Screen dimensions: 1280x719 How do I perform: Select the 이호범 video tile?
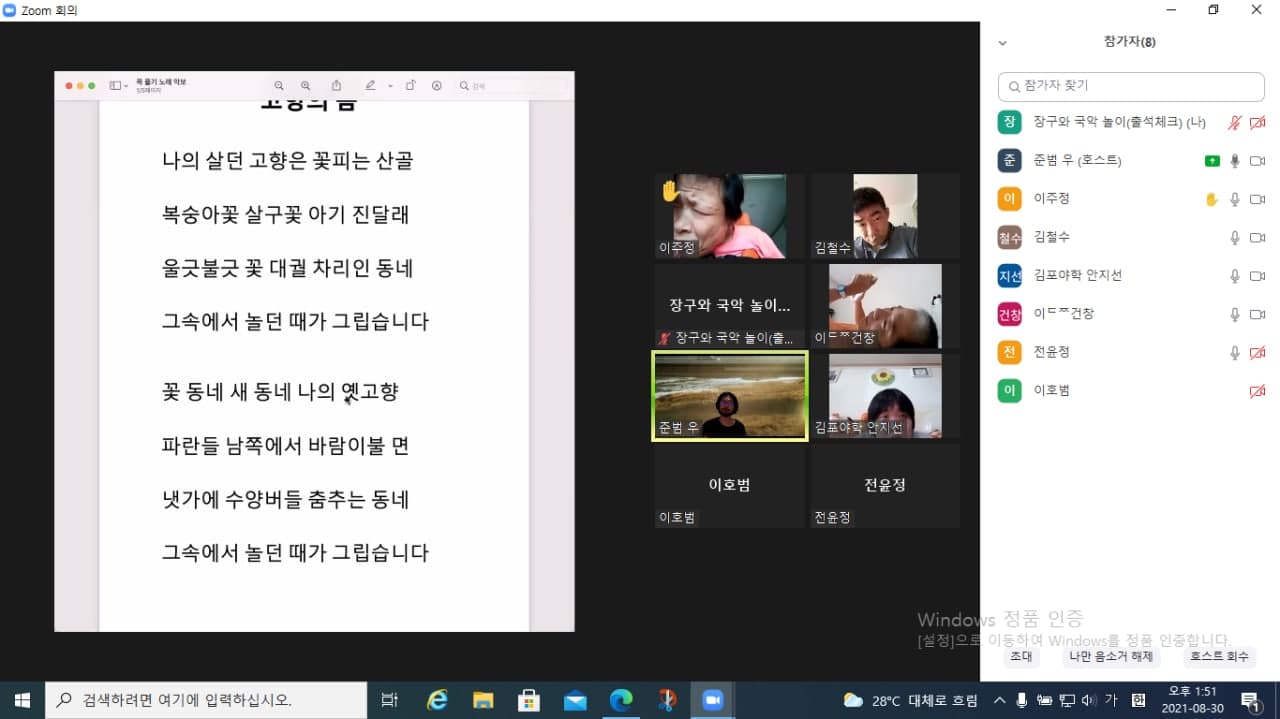tap(730, 486)
